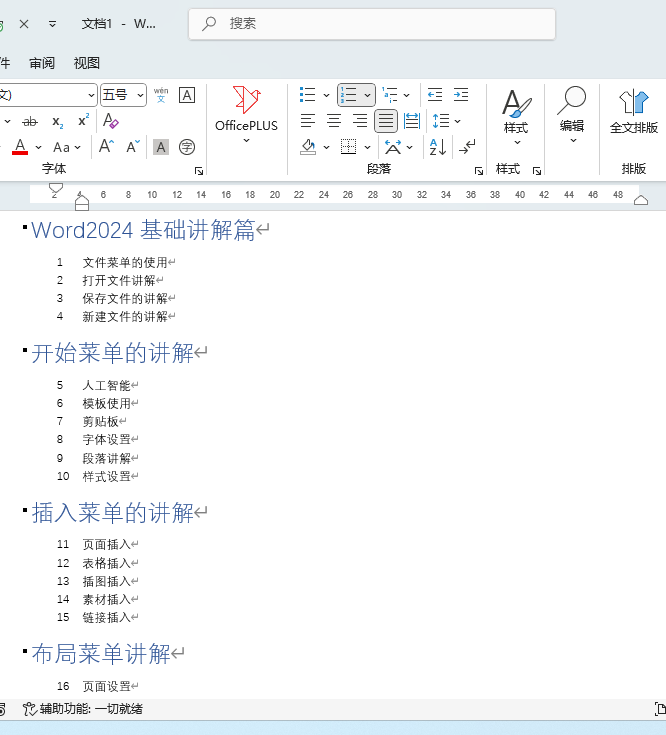The width and height of the screenshot is (666, 735).
Task: Click the bullet list icon
Action: coord(307,95)
